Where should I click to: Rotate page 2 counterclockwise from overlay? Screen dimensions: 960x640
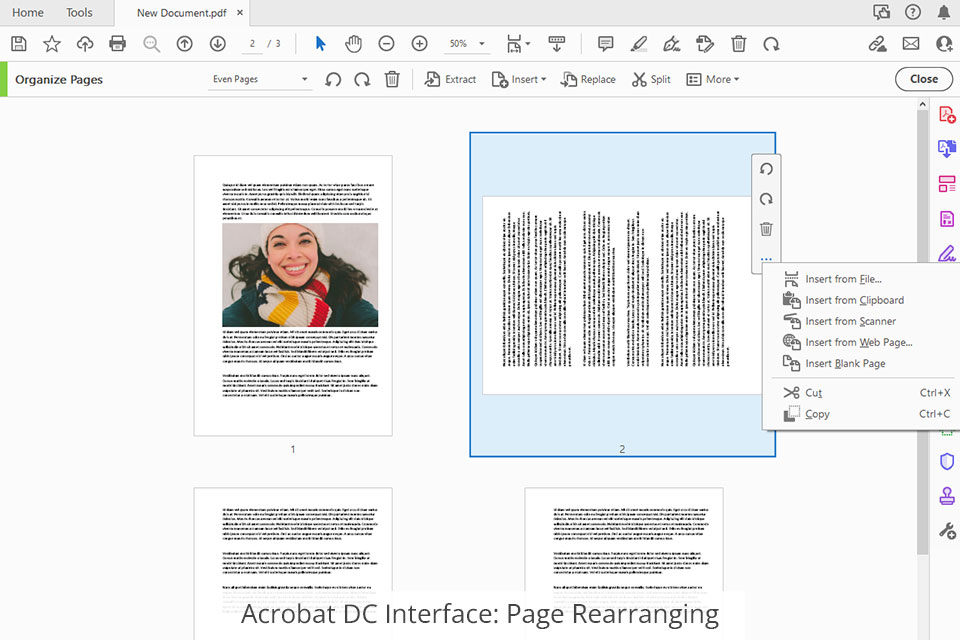coord(766,169)
